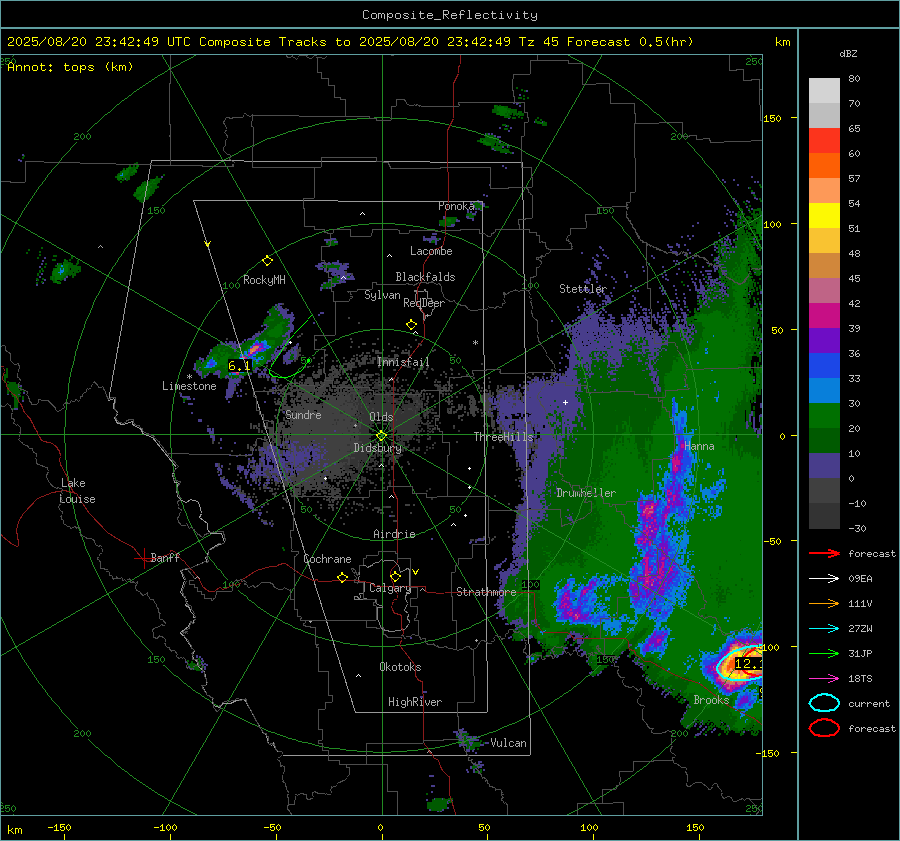Click the Okotoks label
900x841 pixels.
click(x=400, y=667)
